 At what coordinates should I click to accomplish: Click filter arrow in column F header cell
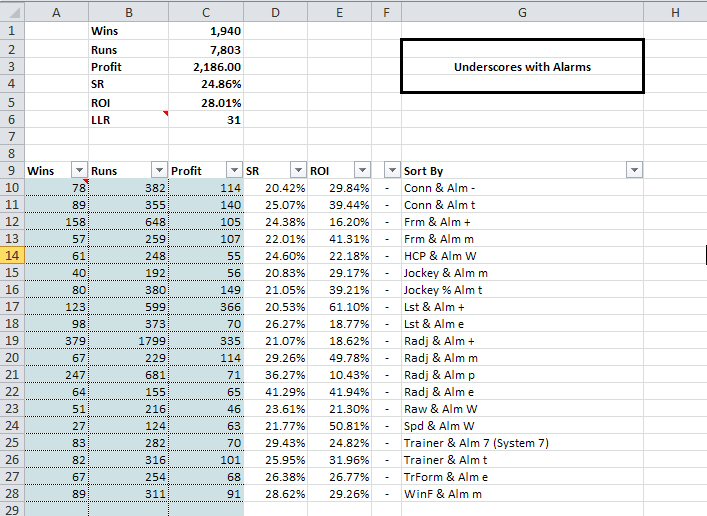click(390, 171)
